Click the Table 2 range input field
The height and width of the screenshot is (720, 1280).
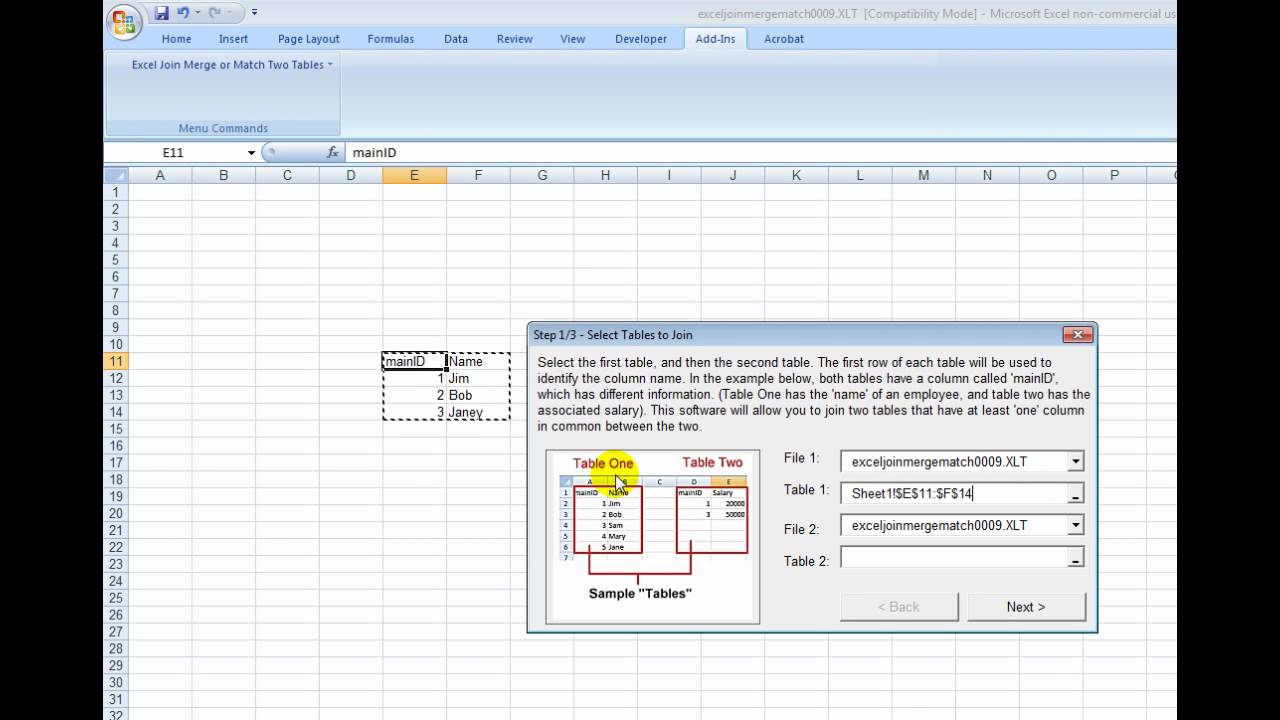tap(953, 558)
